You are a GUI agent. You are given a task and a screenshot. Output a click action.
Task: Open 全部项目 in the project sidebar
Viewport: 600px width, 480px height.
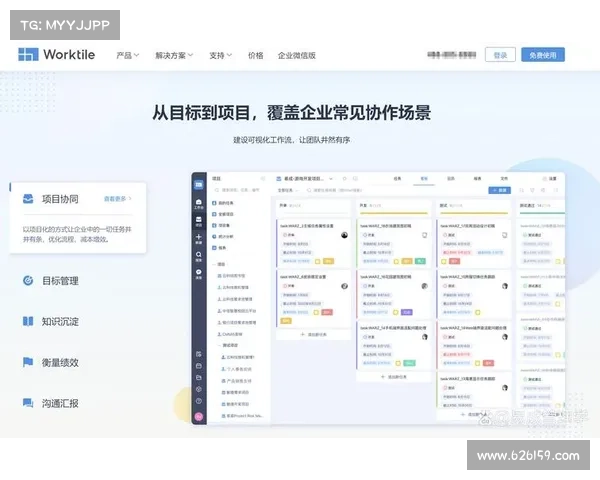223,214
